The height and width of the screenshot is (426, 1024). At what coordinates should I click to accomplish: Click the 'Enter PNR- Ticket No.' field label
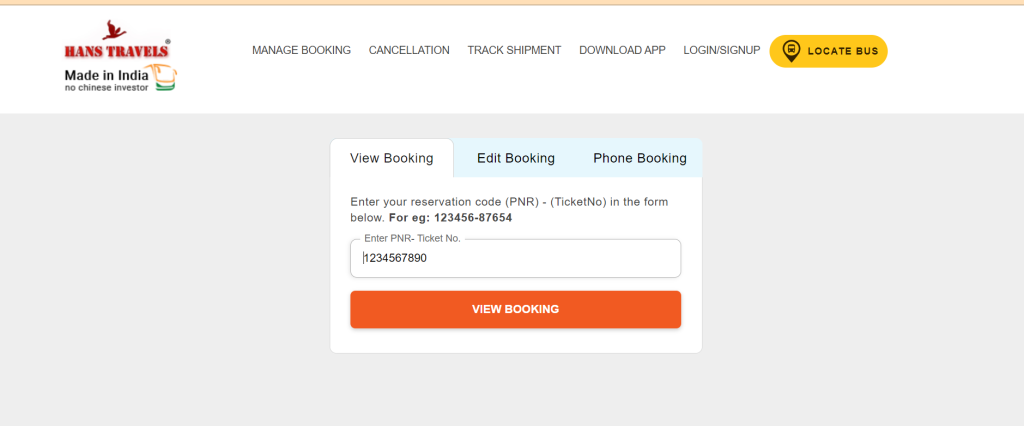(x=412, y=238)
